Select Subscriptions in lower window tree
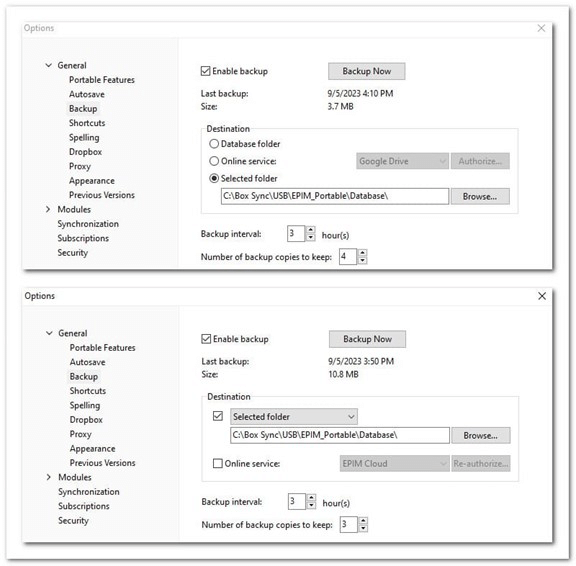This screenshot has width=576, height=566. [x=84, y=506]
